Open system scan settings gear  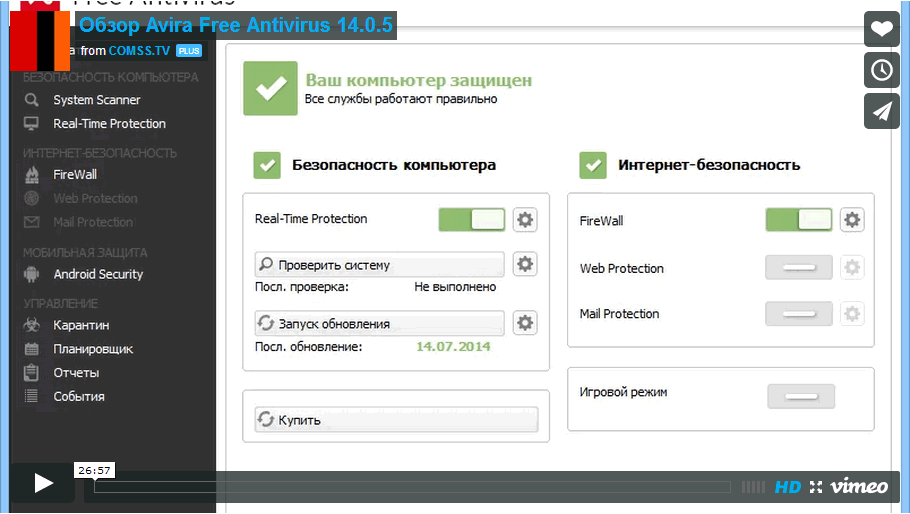[525, 264]
